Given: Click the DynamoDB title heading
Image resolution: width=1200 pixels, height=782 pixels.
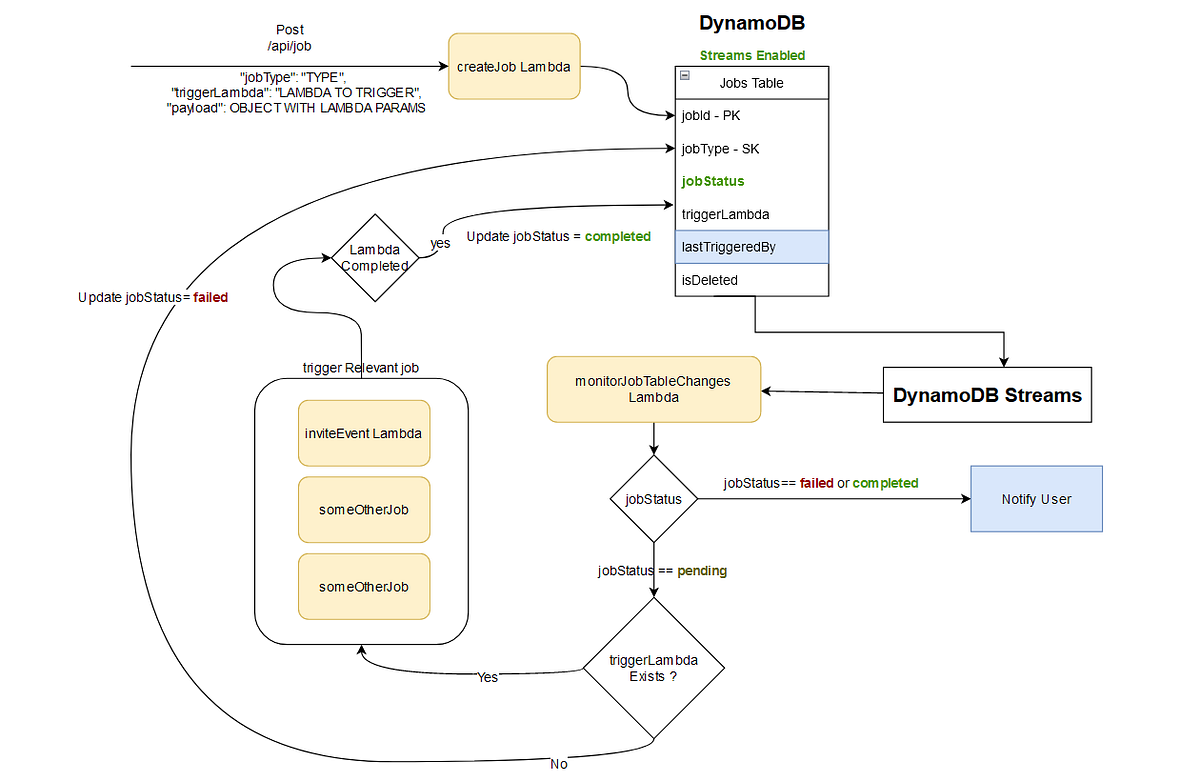Looking at the screenshot, I should 751,22.
